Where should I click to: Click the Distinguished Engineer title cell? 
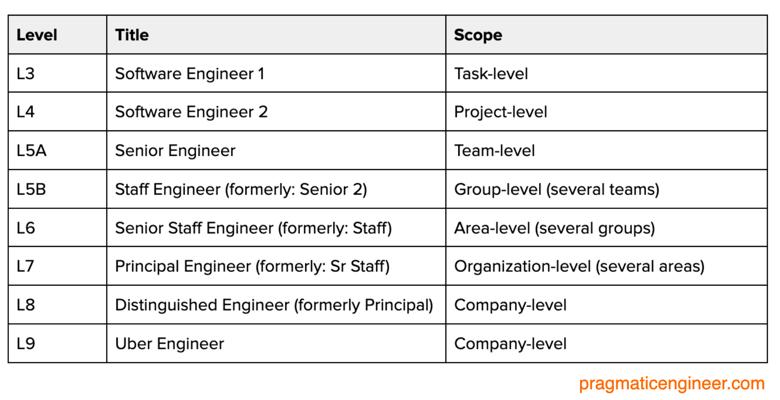(274, 305)
